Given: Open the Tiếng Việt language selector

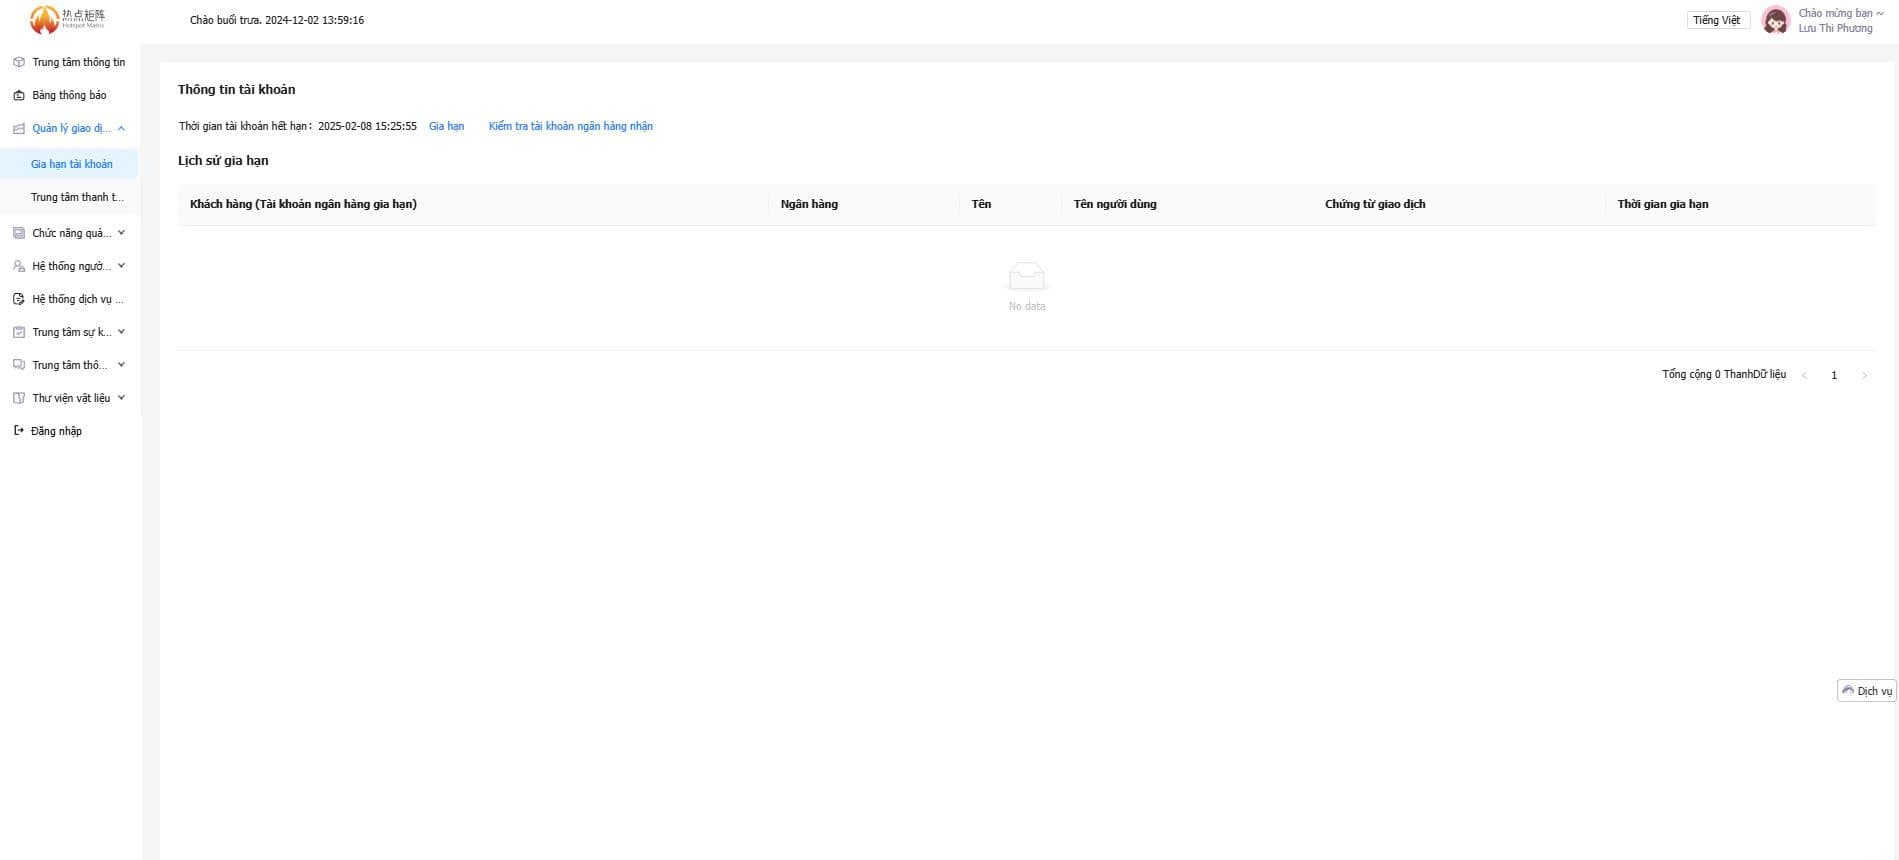Looking at the screenshot, I should (x=1716, y=20).
